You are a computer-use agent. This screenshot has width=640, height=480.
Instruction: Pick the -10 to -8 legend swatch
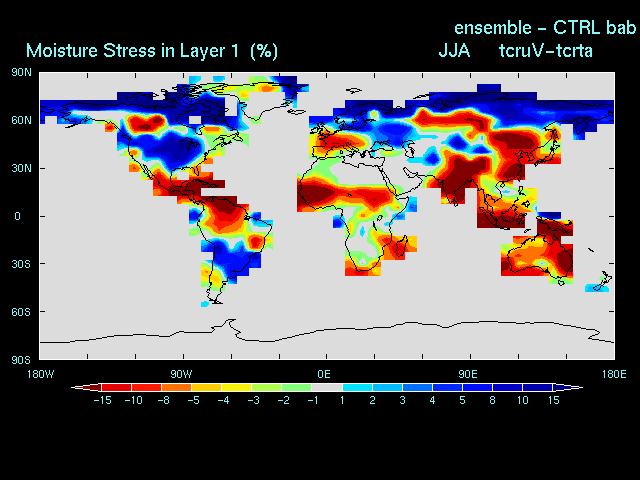pyautogui.click(x=147, y=387)
